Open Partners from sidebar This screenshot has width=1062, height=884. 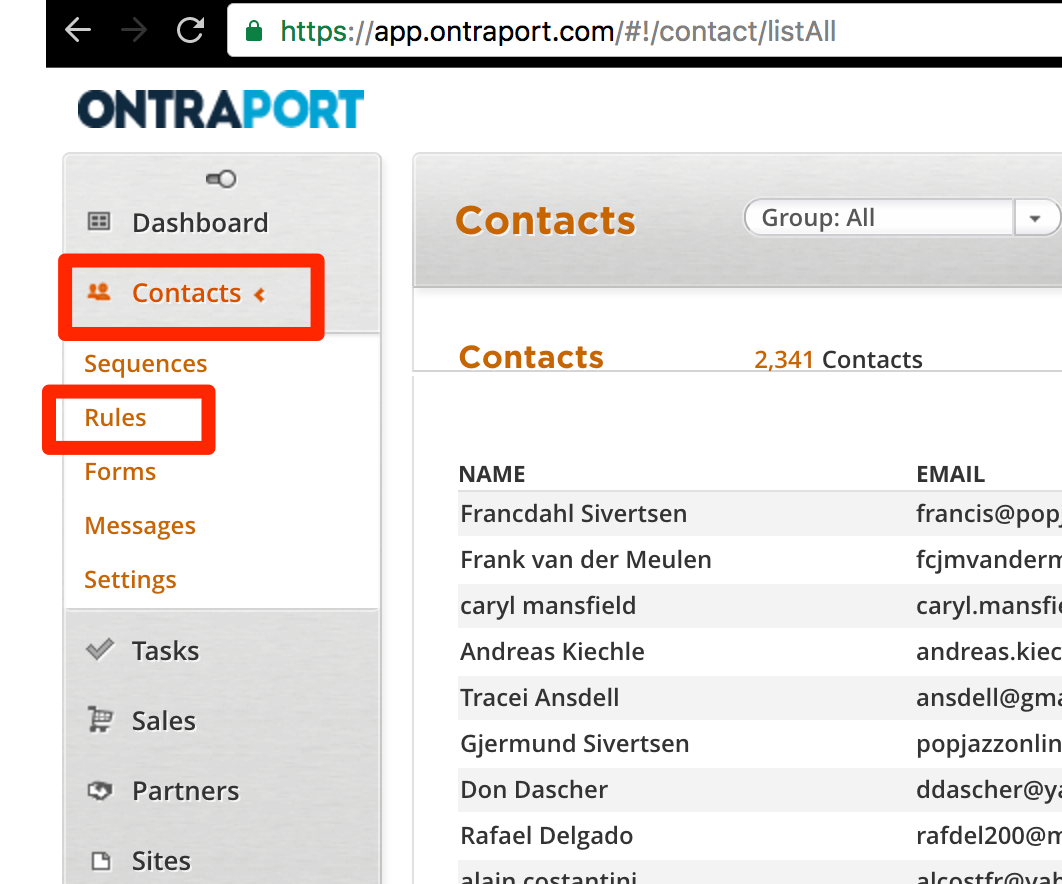(186, 791)
